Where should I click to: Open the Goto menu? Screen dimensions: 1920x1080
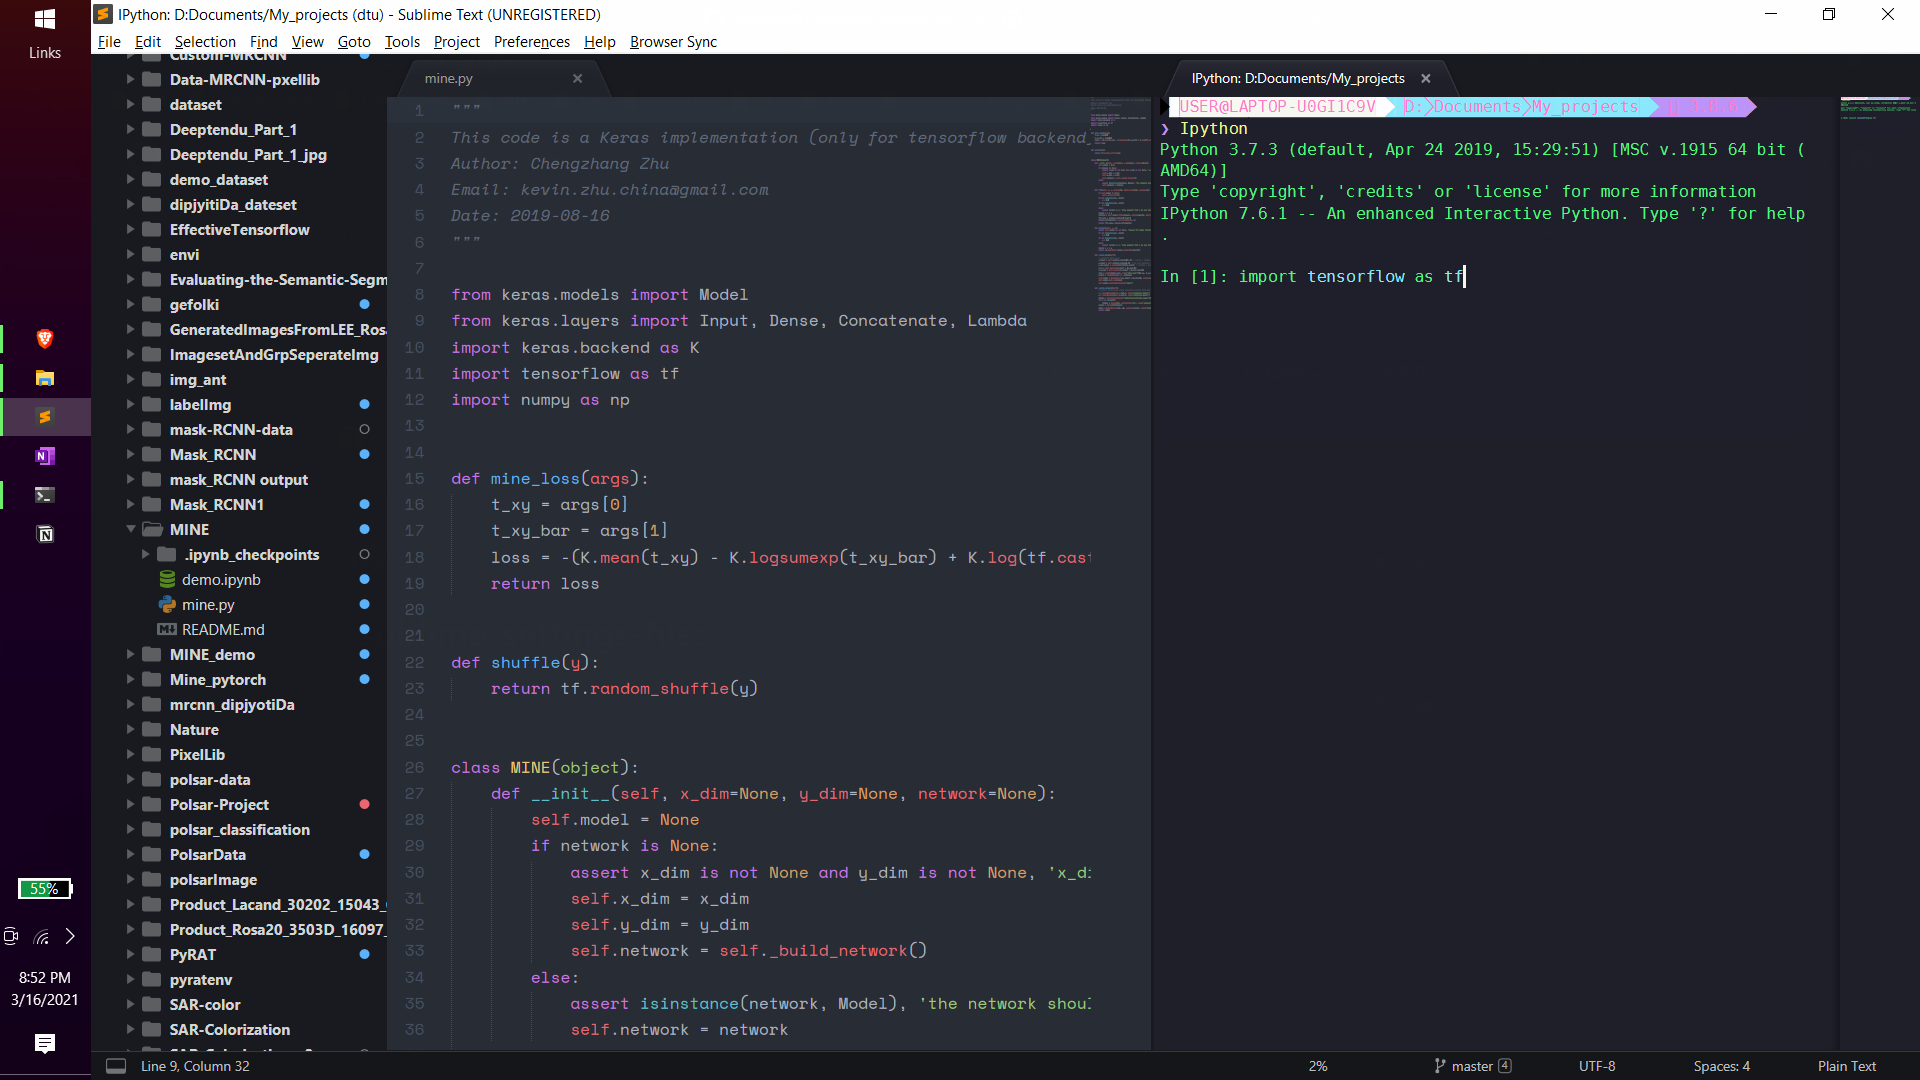point(354,42)
